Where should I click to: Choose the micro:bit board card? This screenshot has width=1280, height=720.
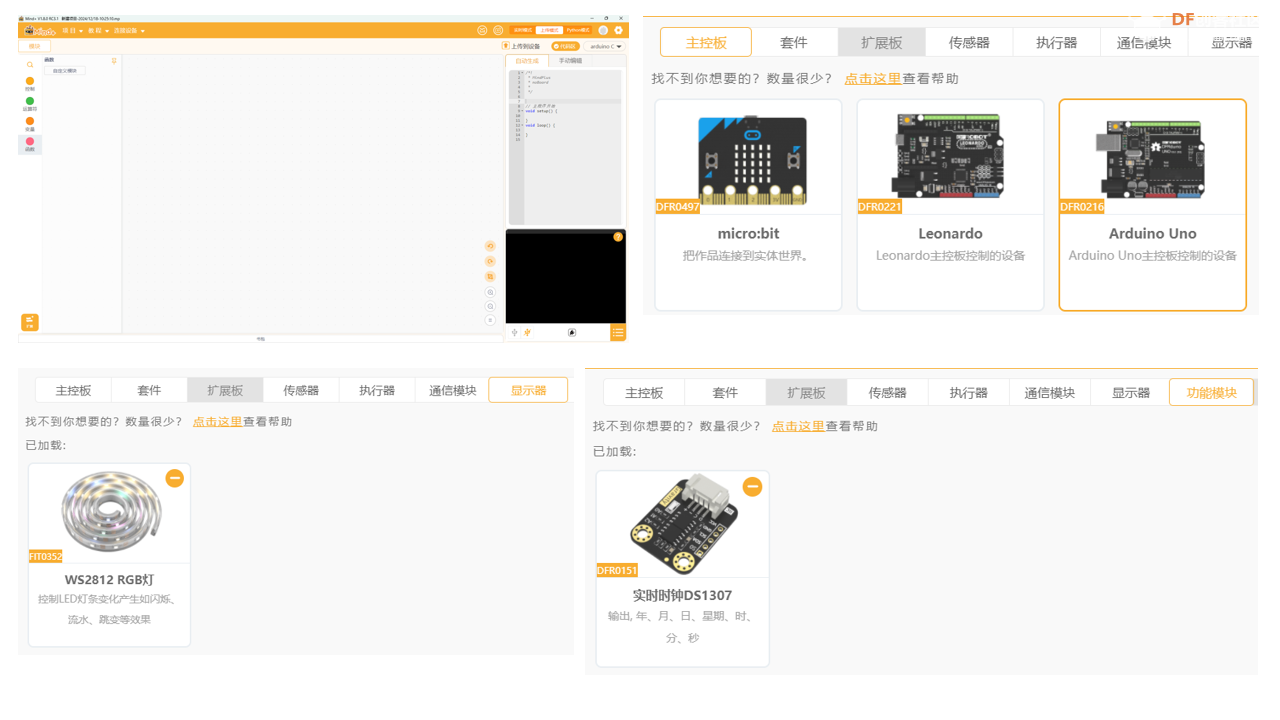tap(748, 205)
